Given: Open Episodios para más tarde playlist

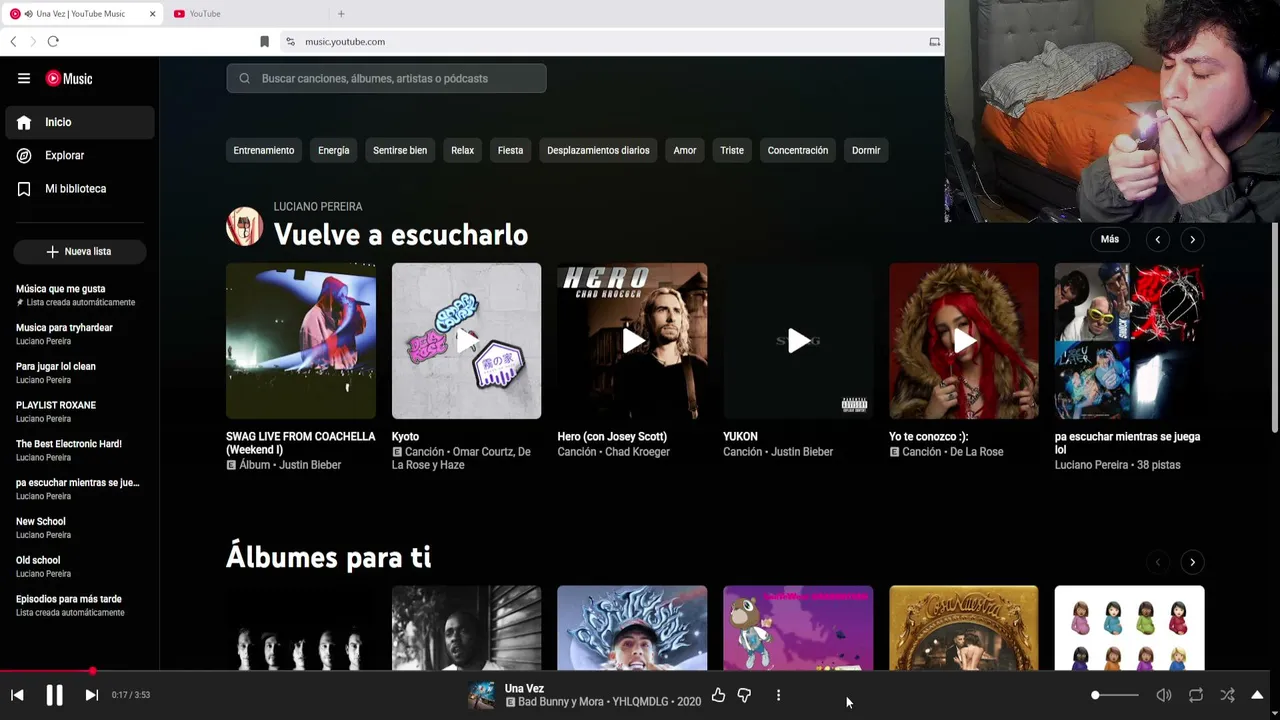Looking at the screenshot, I should [x=78, y=605].
